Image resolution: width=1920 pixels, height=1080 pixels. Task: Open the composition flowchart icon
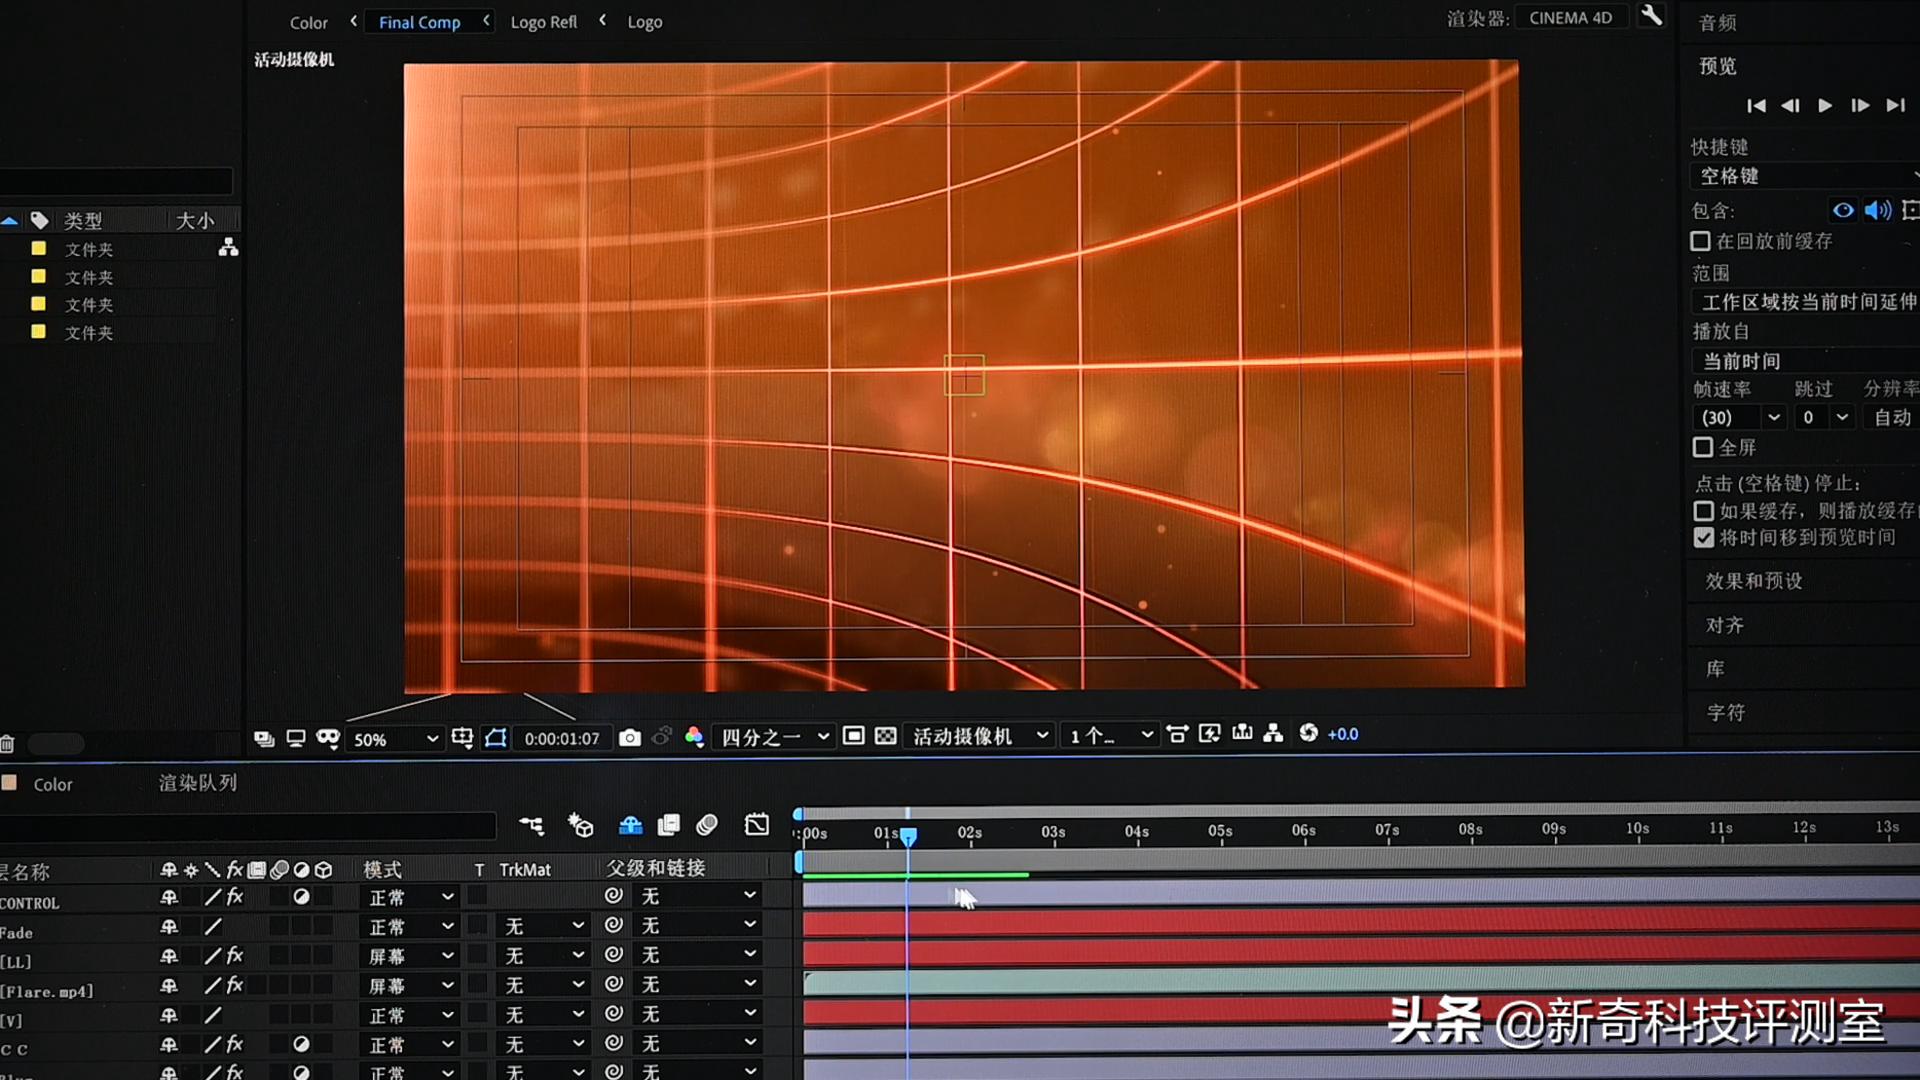[1272, 734]
